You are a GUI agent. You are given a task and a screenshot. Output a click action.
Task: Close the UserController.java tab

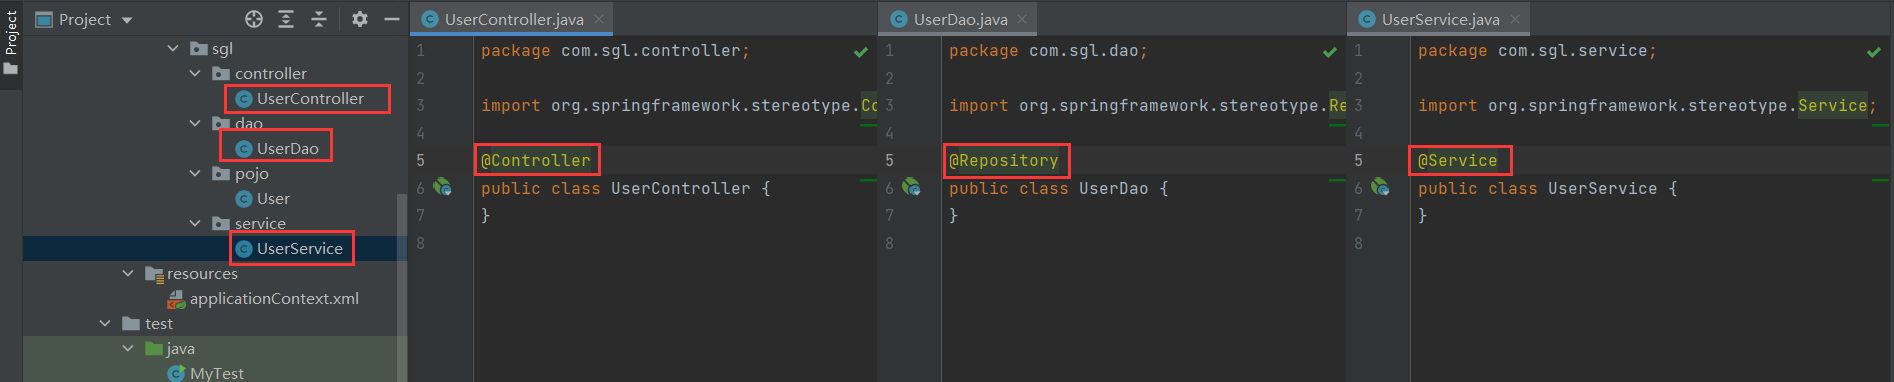599,19
